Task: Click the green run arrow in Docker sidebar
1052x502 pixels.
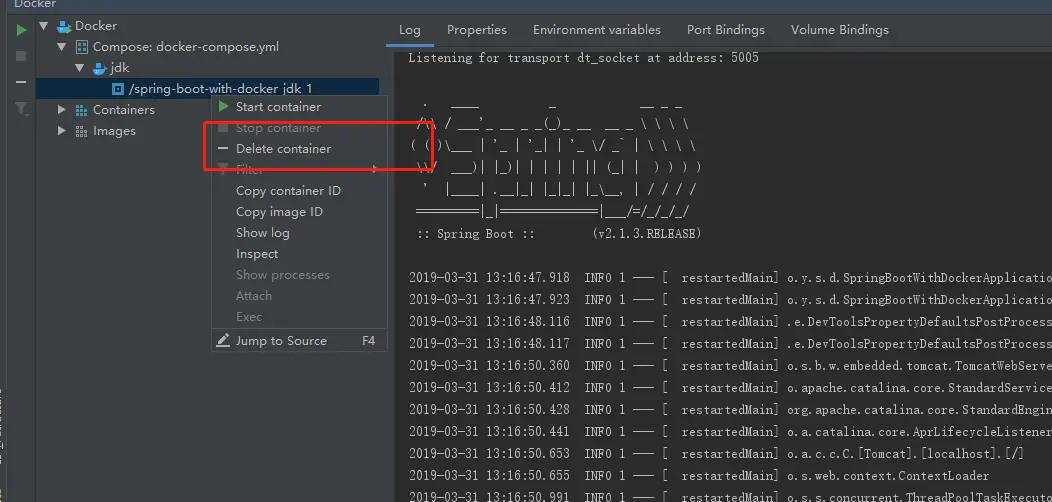Action: click(x=21, y=30)
